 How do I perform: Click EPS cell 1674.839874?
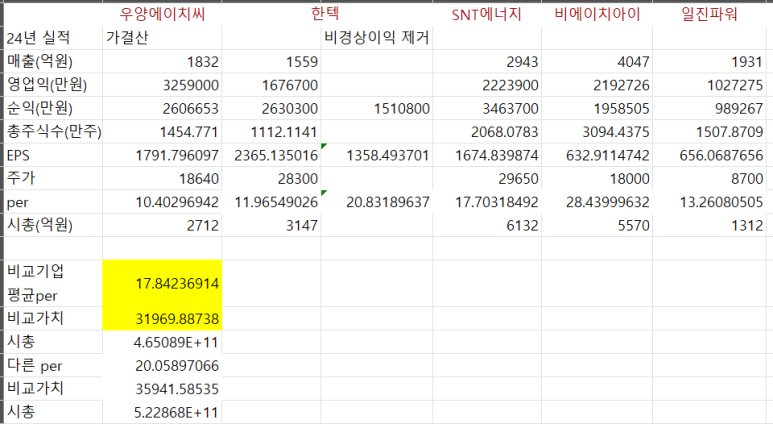(487, 155)
